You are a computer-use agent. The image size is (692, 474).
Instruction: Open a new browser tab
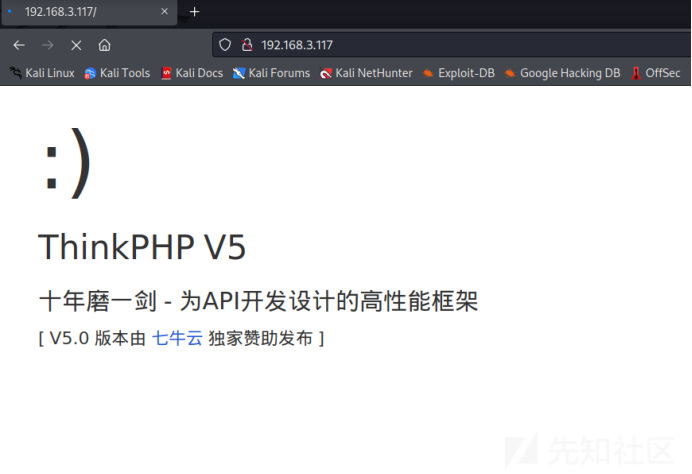click(195, 12)
